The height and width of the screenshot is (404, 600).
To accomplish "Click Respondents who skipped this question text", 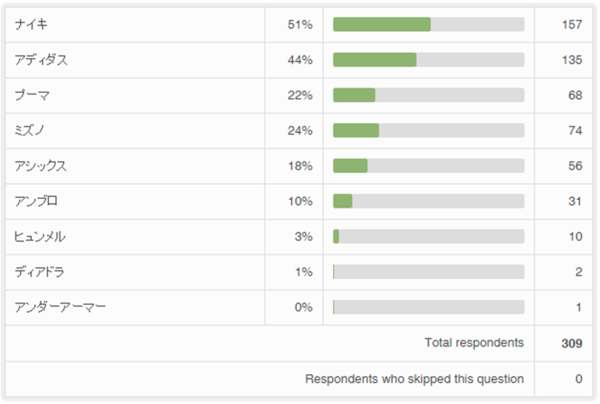I will pos(414,379).
